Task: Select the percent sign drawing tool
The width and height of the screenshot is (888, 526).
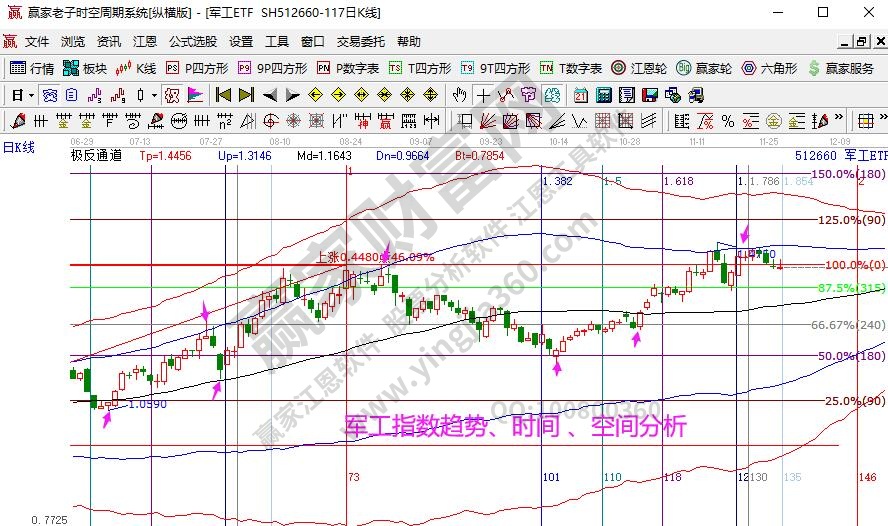Action: 727,121
